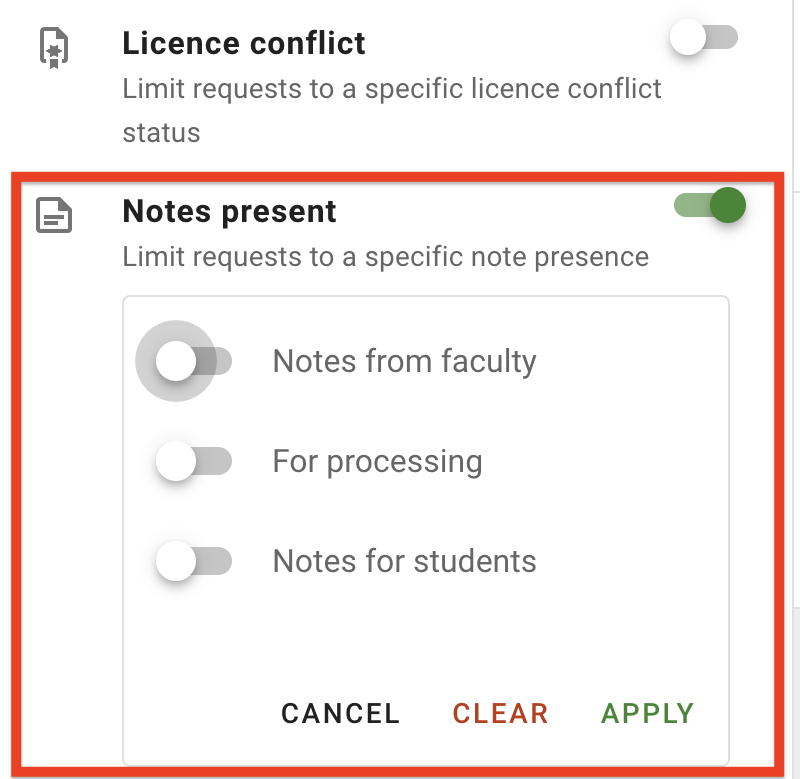The width and height of the screenshot is (800, 779).
Task: Activate the Notes for students switch
Action: click(193, 561)
